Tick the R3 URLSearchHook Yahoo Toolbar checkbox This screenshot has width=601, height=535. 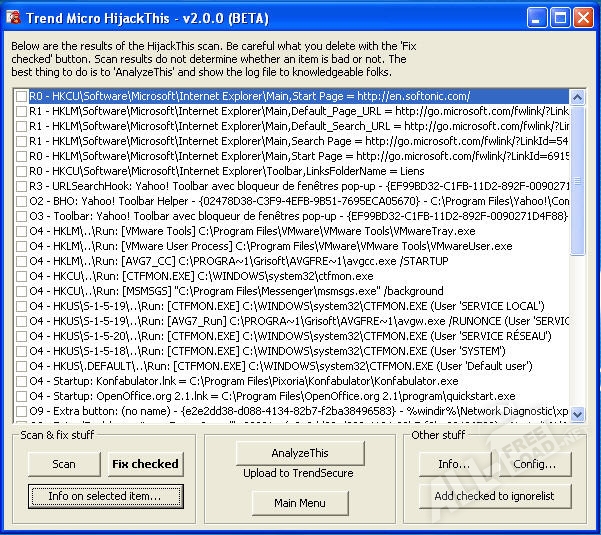(x=21, y=186)
